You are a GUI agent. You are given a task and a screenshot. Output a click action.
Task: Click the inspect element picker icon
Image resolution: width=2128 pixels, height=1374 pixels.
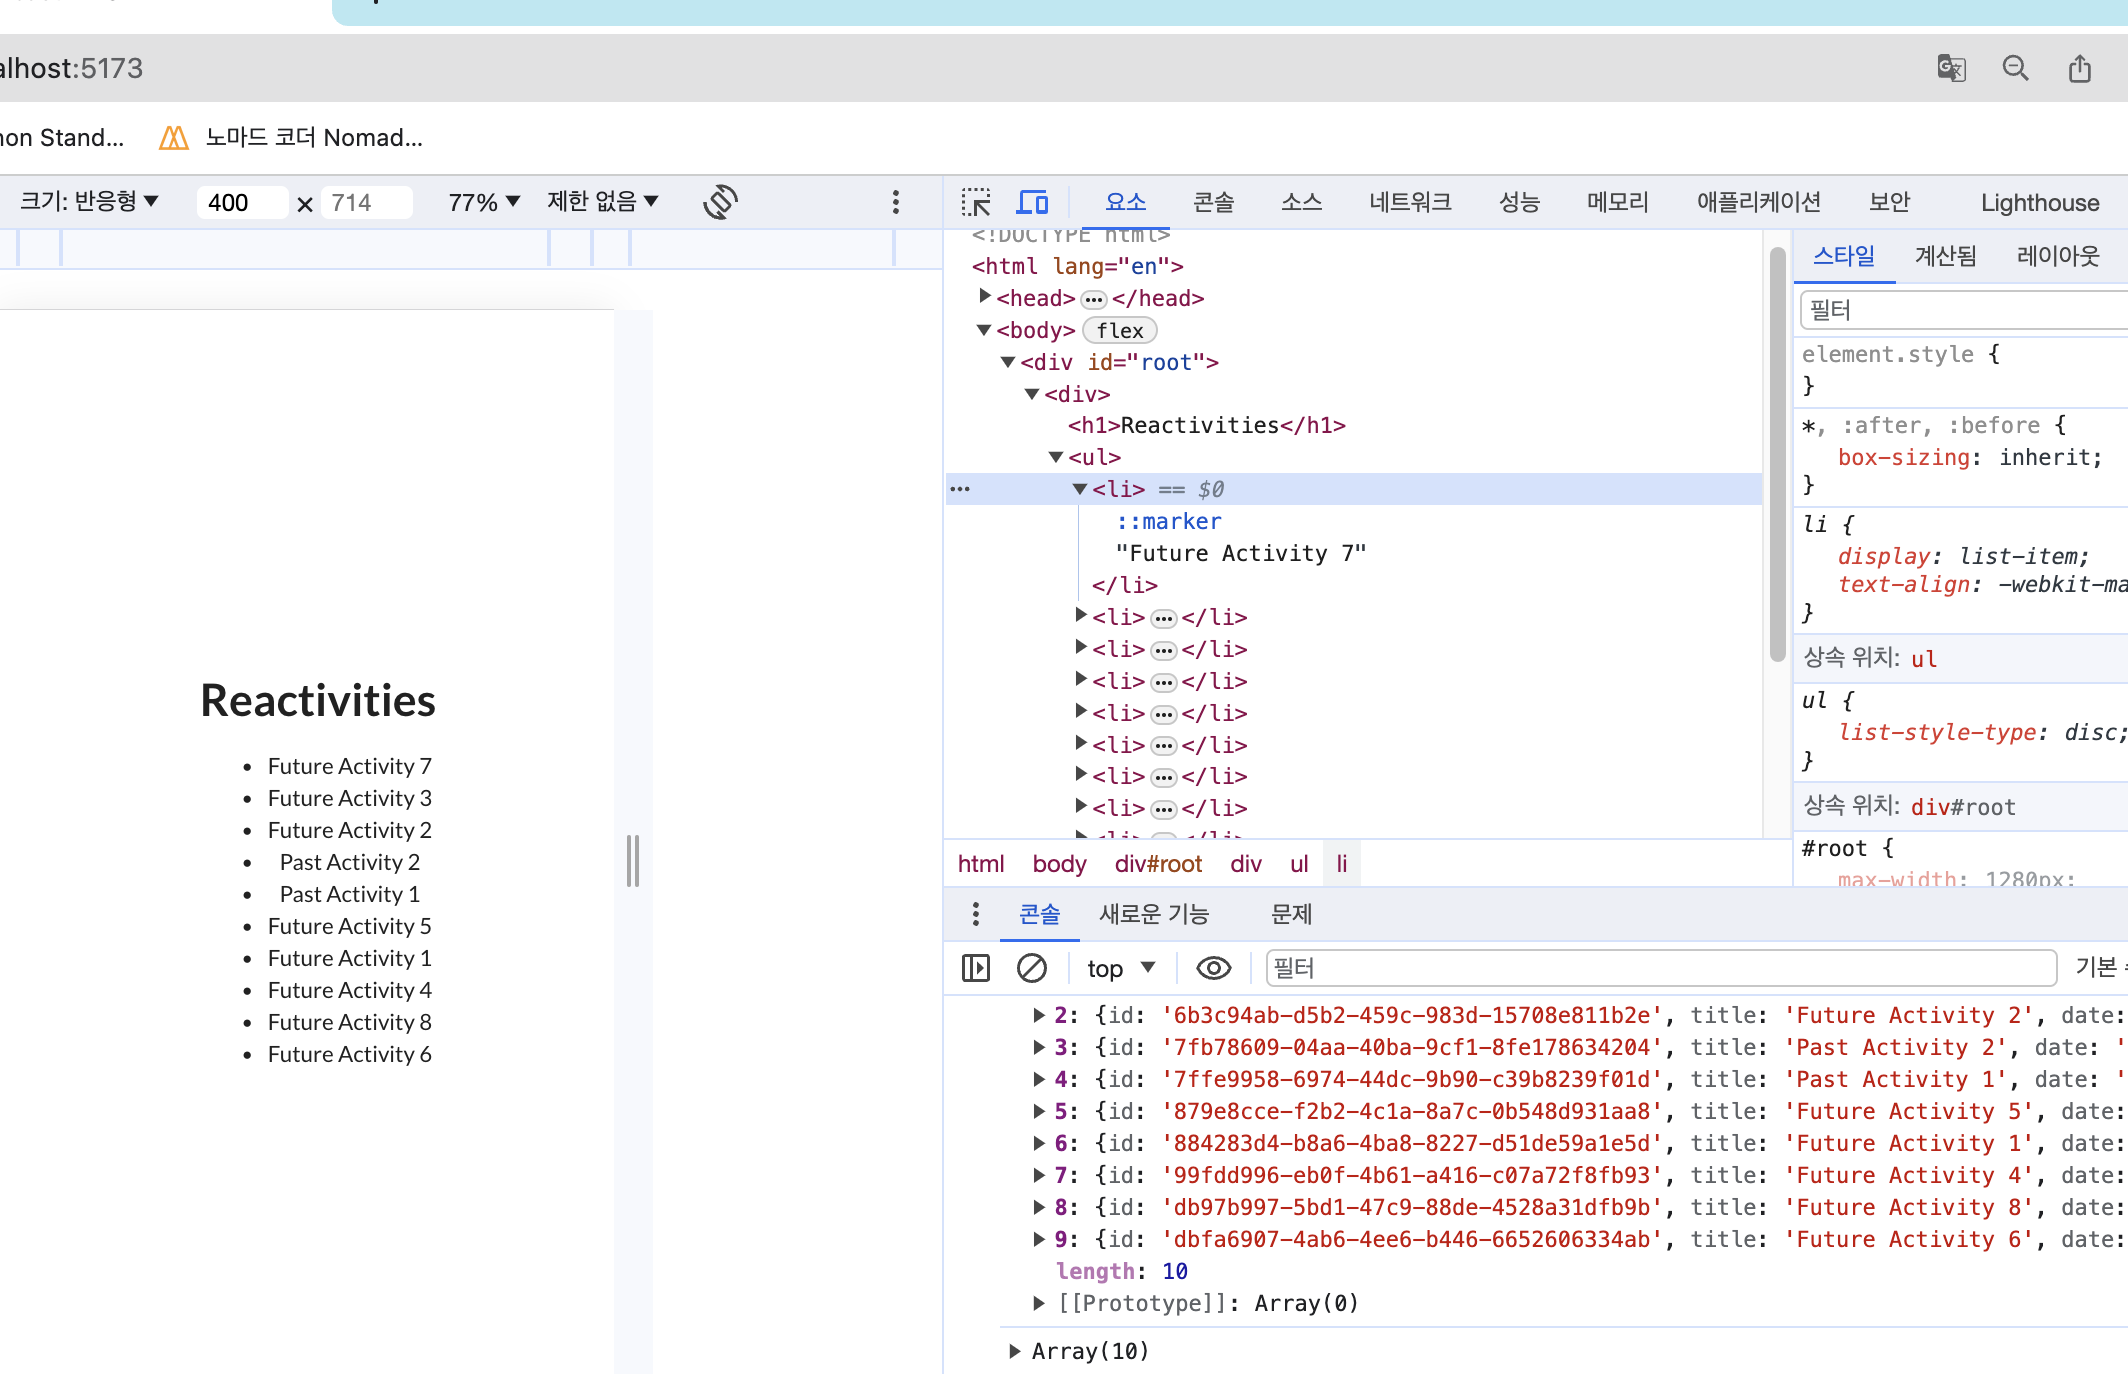point(975,203)
